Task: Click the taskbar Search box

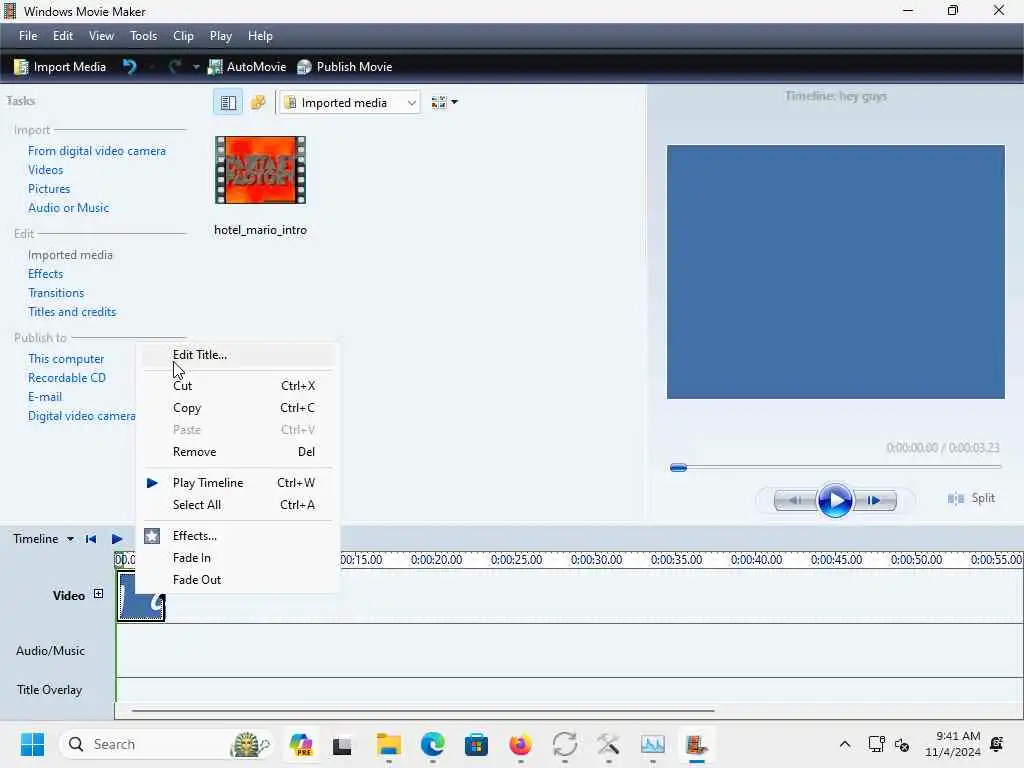Action: coord(167,744)
